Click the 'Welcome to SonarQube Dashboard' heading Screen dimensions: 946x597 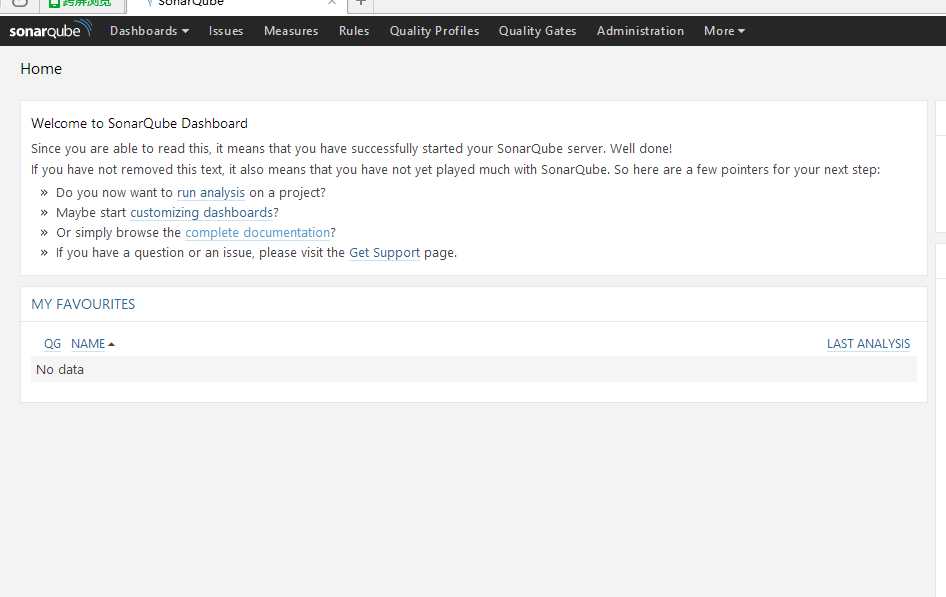pos(139,123)
